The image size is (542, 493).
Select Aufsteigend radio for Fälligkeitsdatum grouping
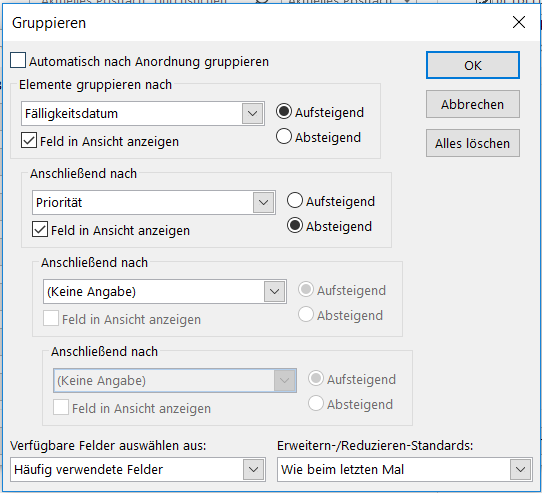pos(284,112)
